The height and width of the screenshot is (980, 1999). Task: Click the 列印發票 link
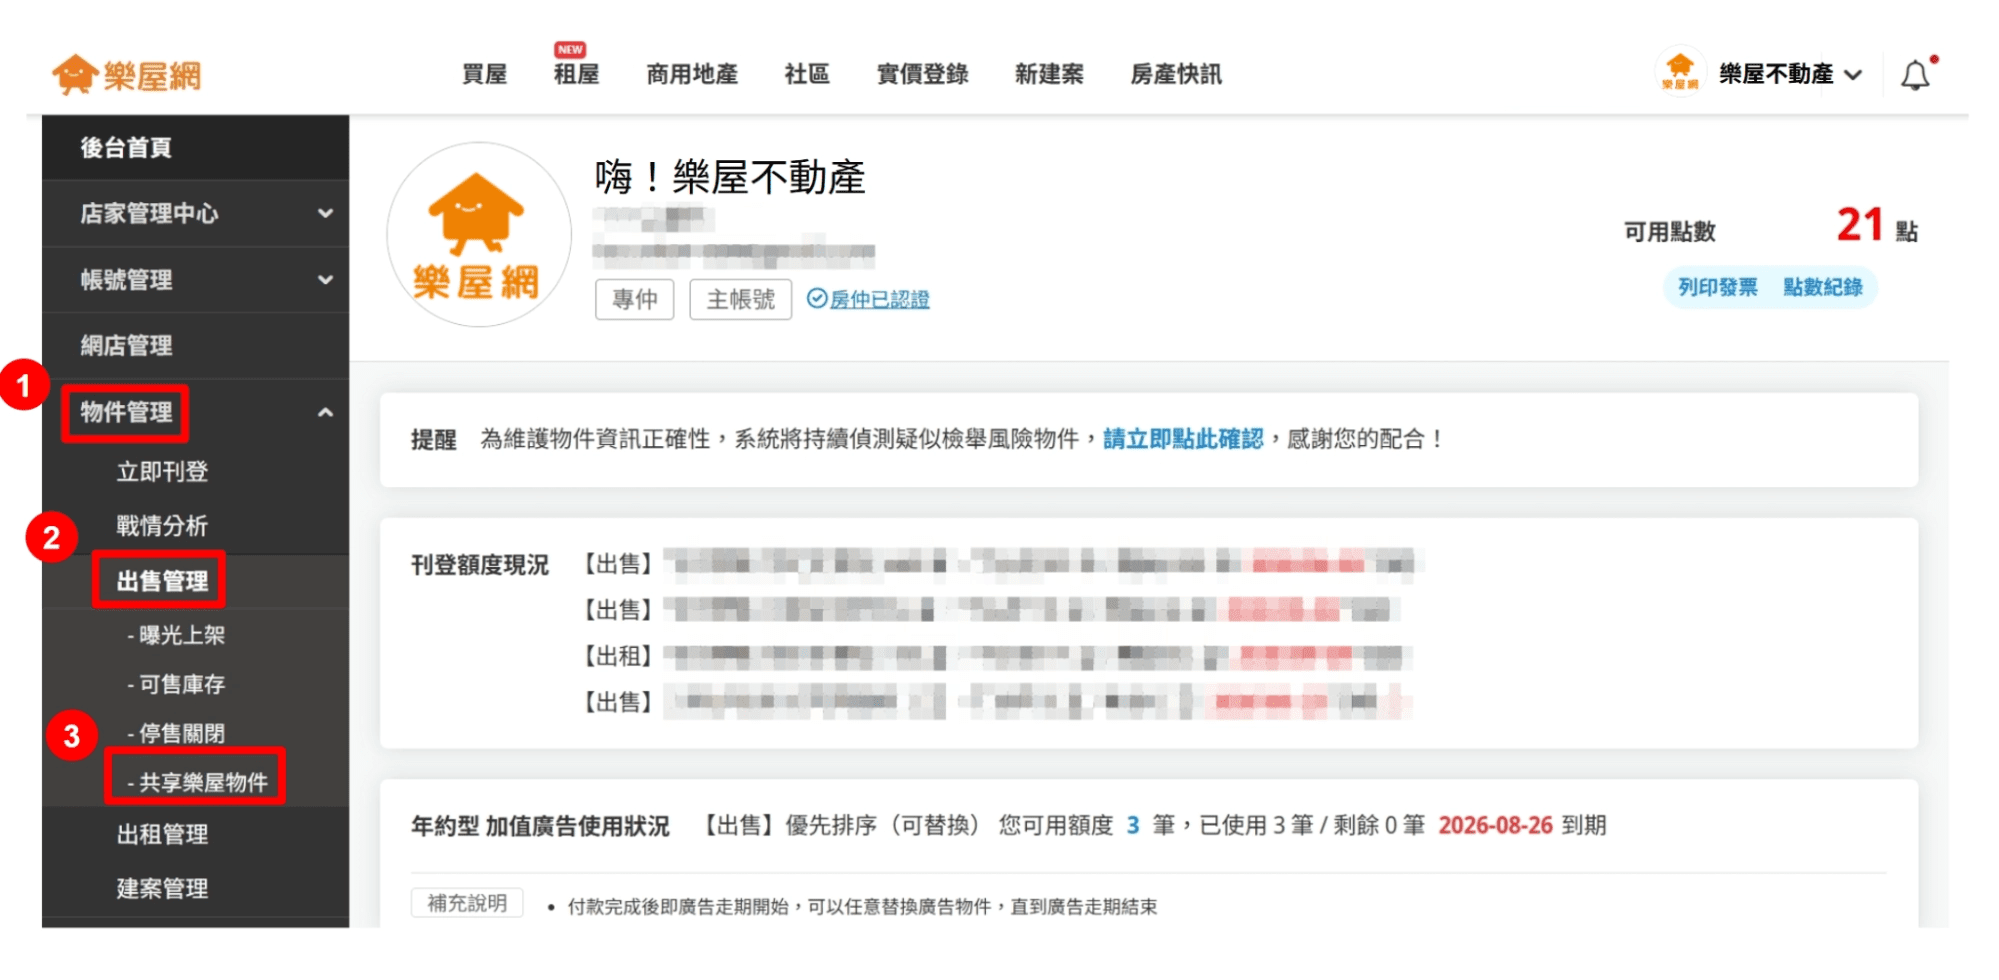[1717, 288]
